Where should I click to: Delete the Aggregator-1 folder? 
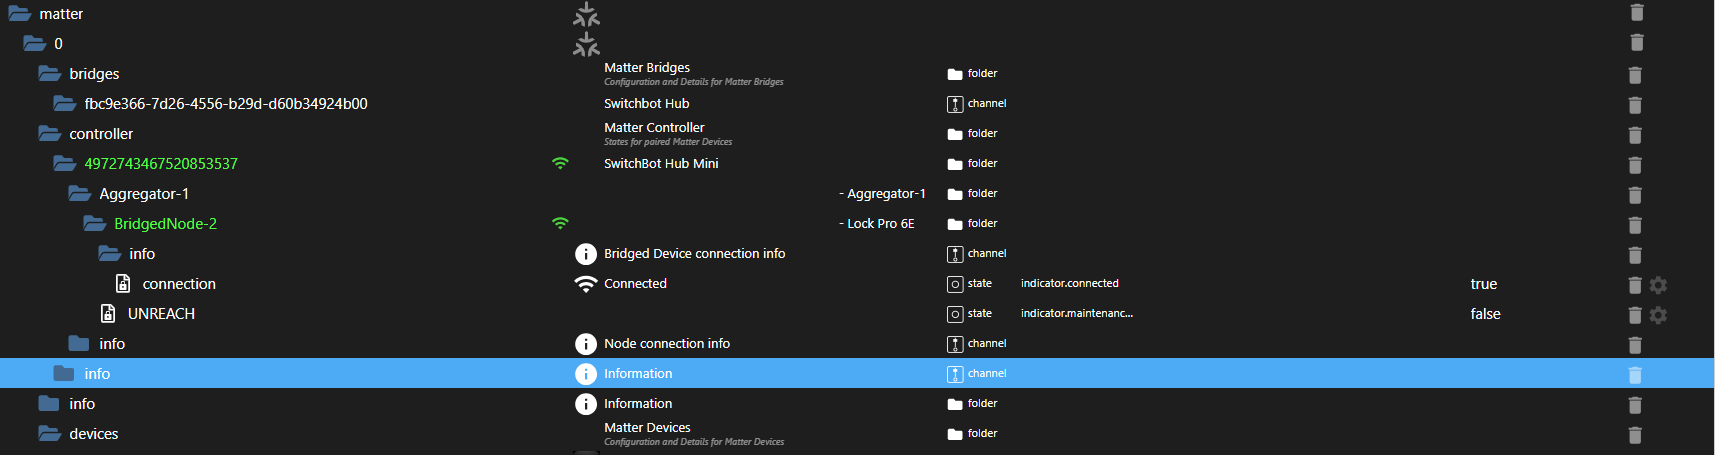[x=1635, y=195]
